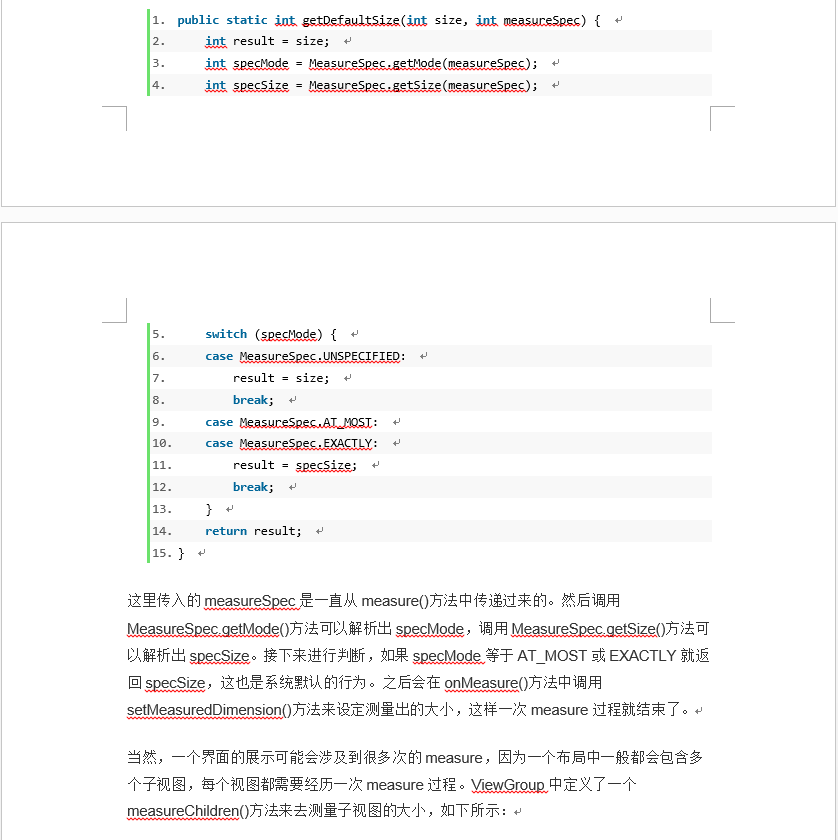Click the 'public' keyword in line 1
Screen dimensions: 838x840
tap(198, 20)
